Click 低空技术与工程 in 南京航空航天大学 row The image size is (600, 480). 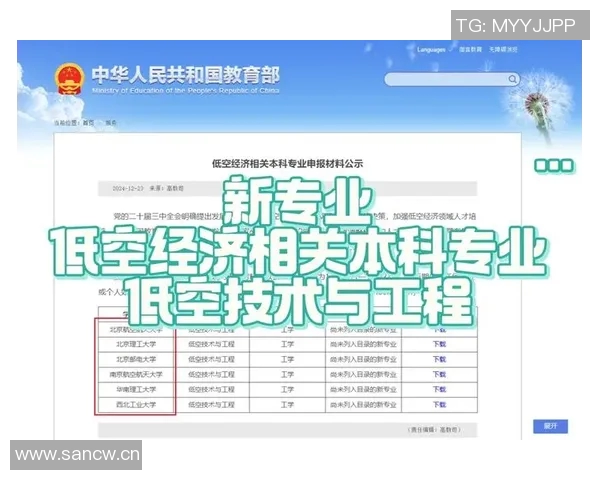pyautogui.click(x=211, y=374)
